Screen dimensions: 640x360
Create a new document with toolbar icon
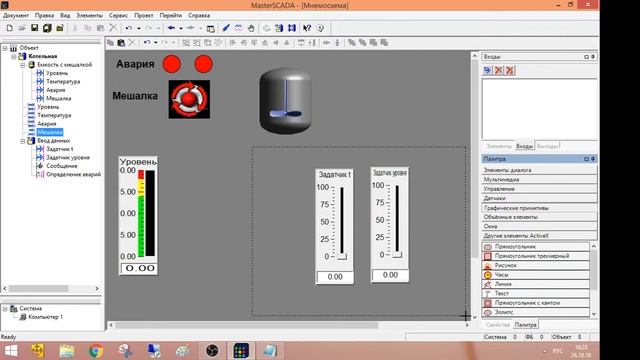click(x=9, y=28)
